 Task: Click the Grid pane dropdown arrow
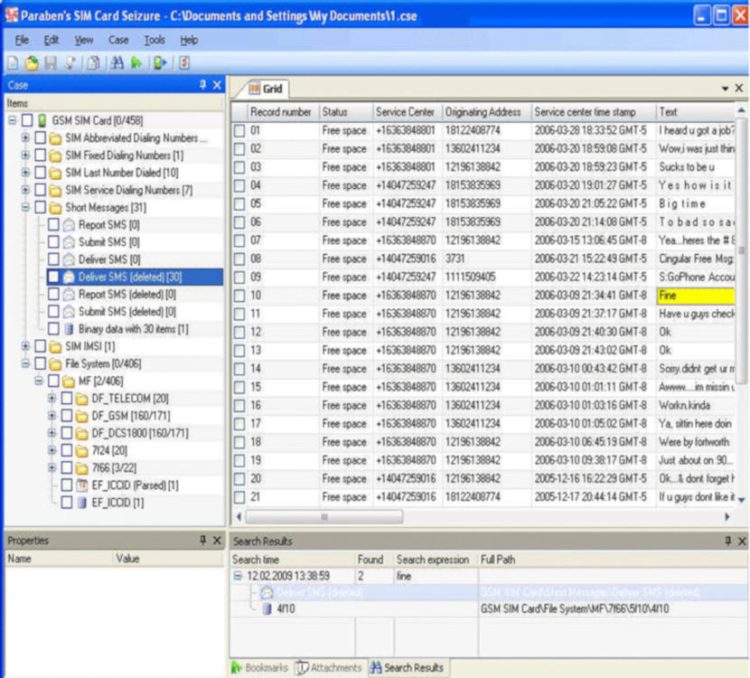click(x=725, y=89)
